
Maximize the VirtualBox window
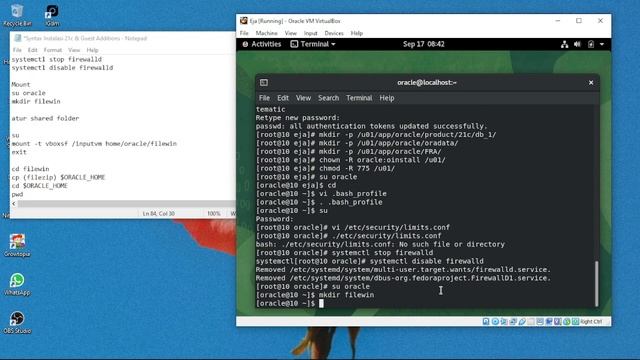pos(579,20)
